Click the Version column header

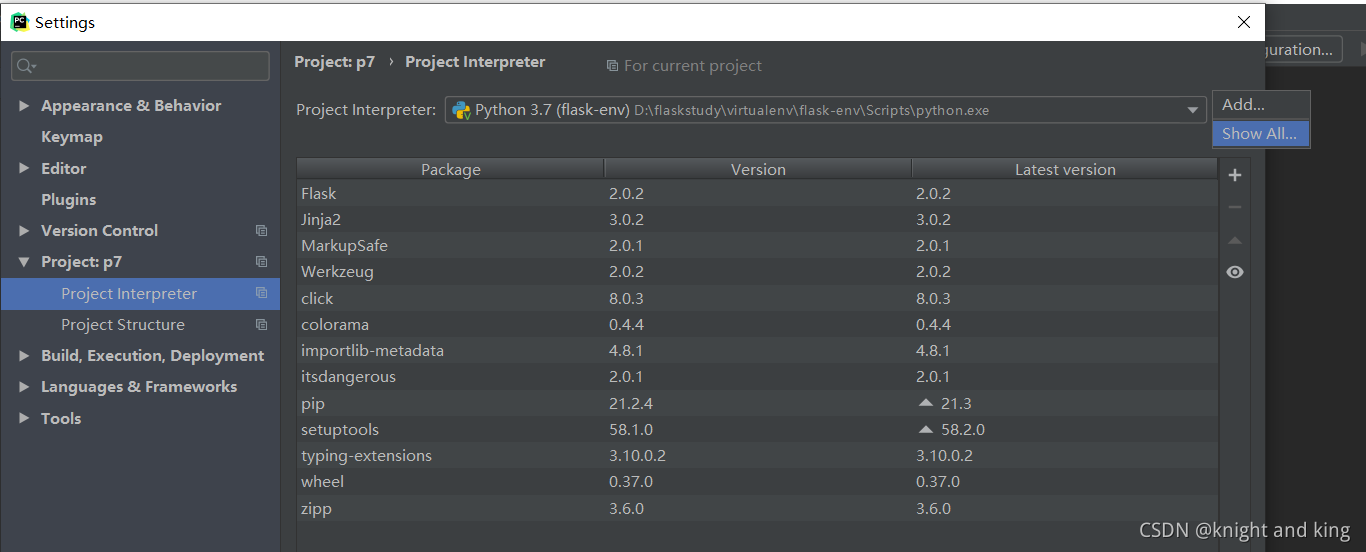pyautogui.click(x=758, y=169)
